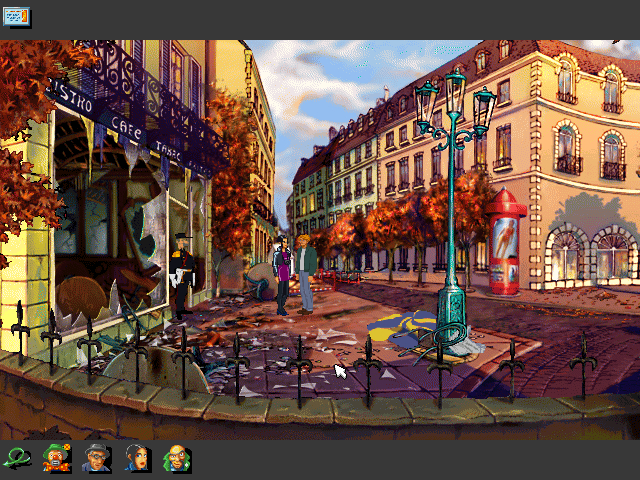Look at the red advertising column

(505, 242)
